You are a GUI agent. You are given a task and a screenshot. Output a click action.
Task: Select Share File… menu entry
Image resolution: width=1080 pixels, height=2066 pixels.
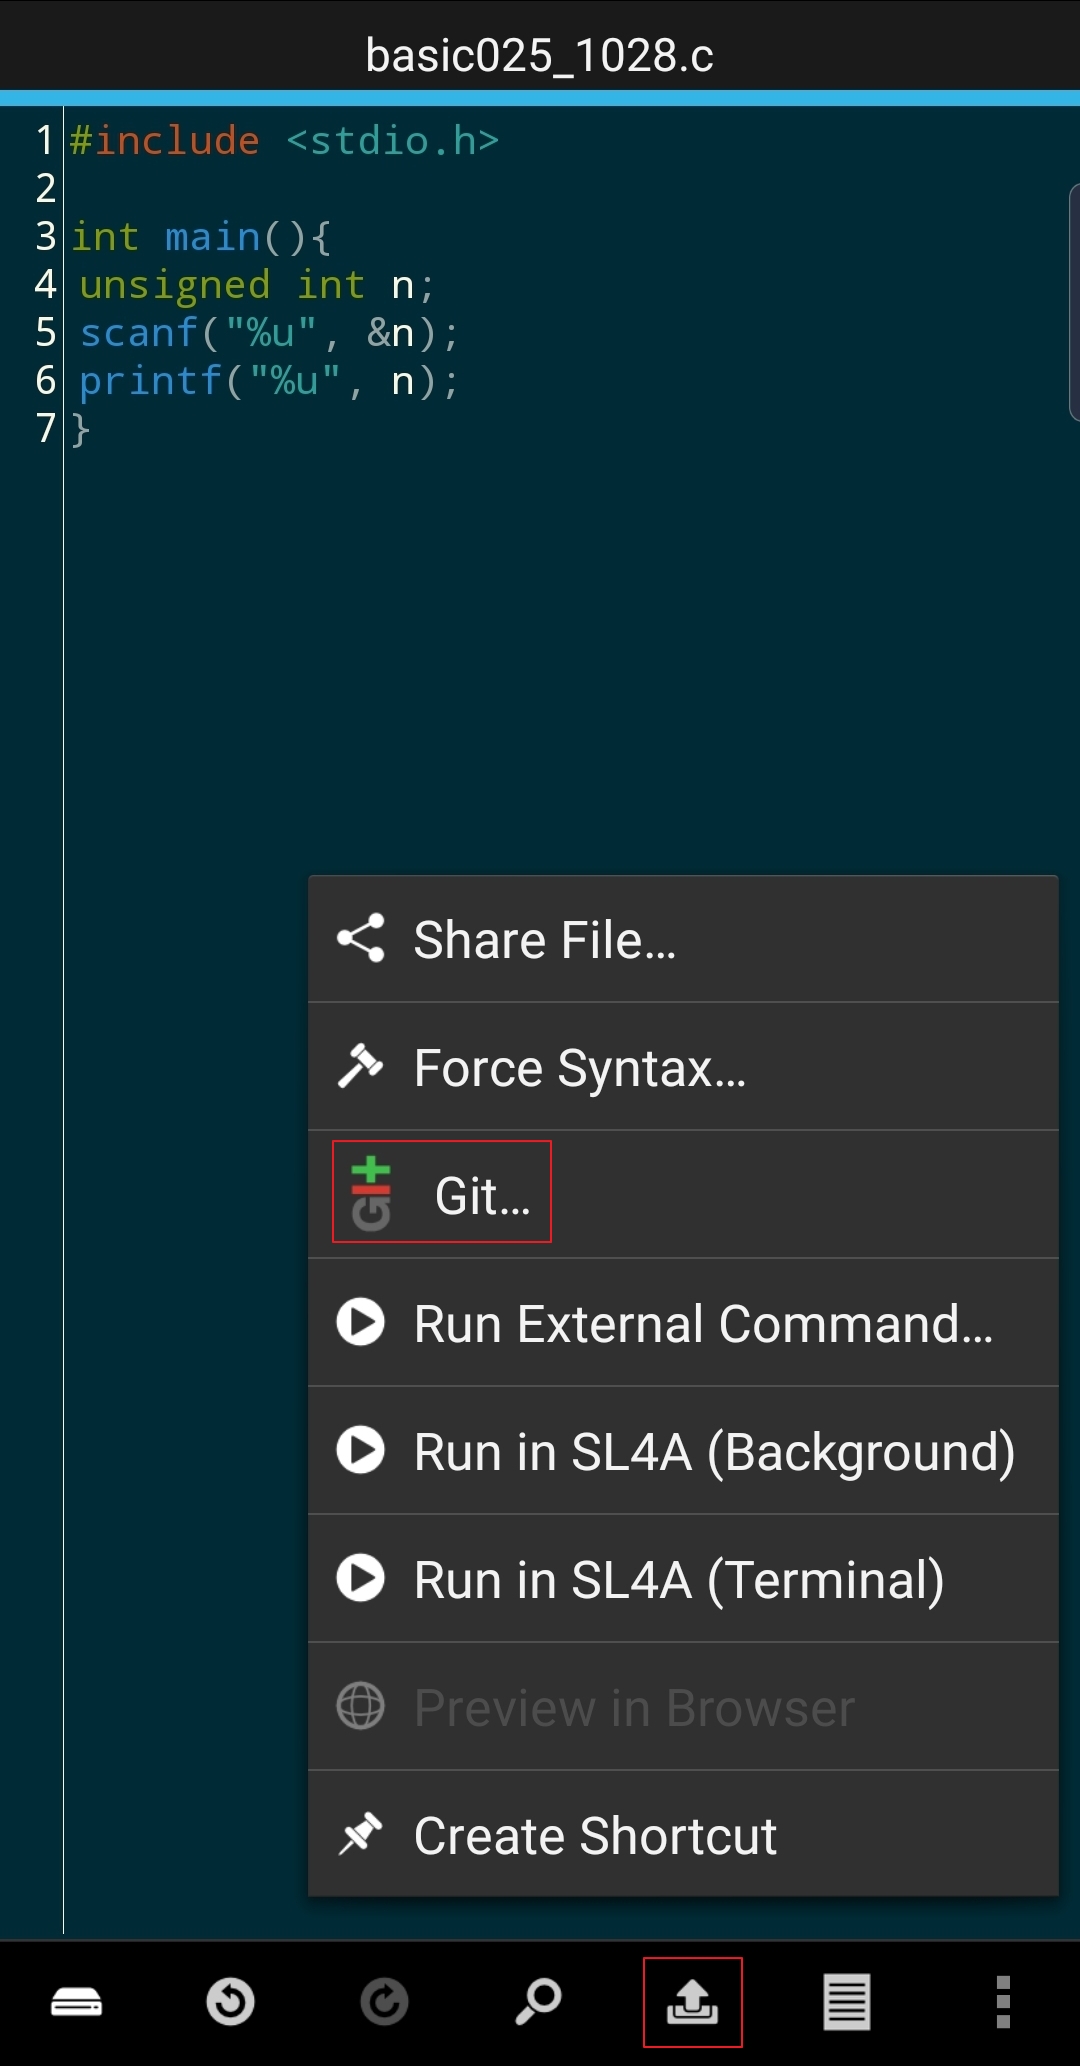pos(683,939)
